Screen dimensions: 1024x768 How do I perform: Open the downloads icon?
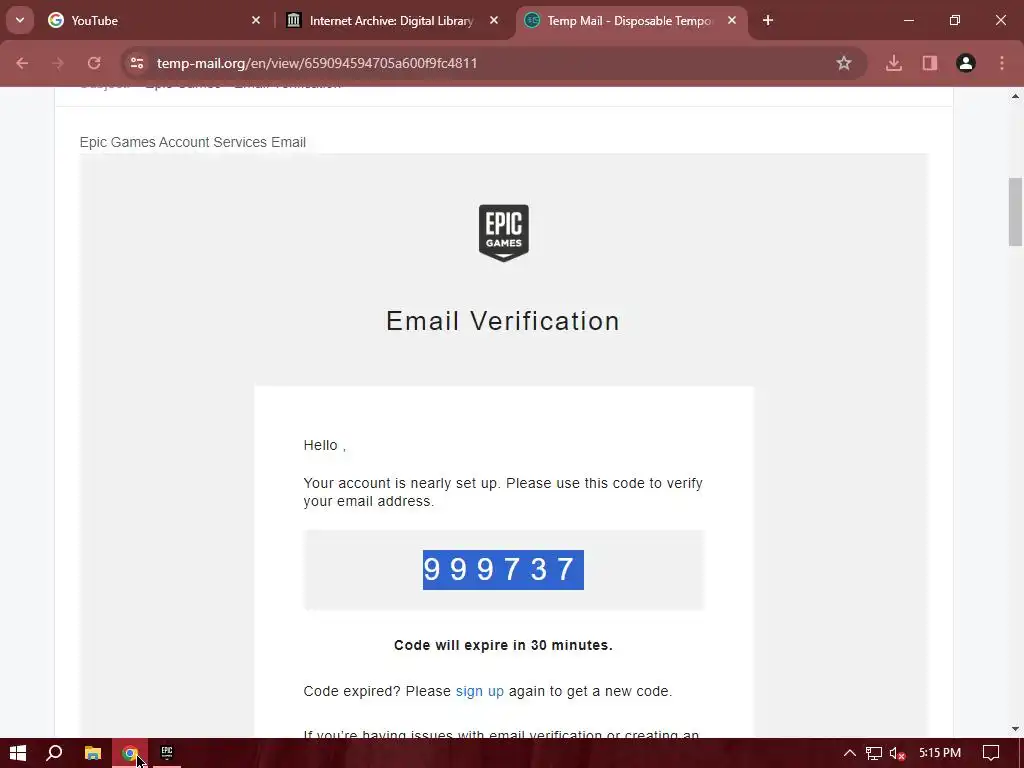[894, 63]
